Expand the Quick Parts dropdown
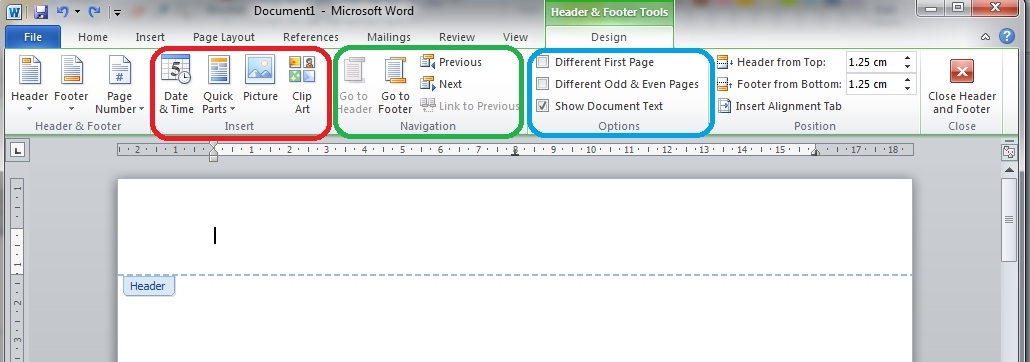 [x=218, y=84]
